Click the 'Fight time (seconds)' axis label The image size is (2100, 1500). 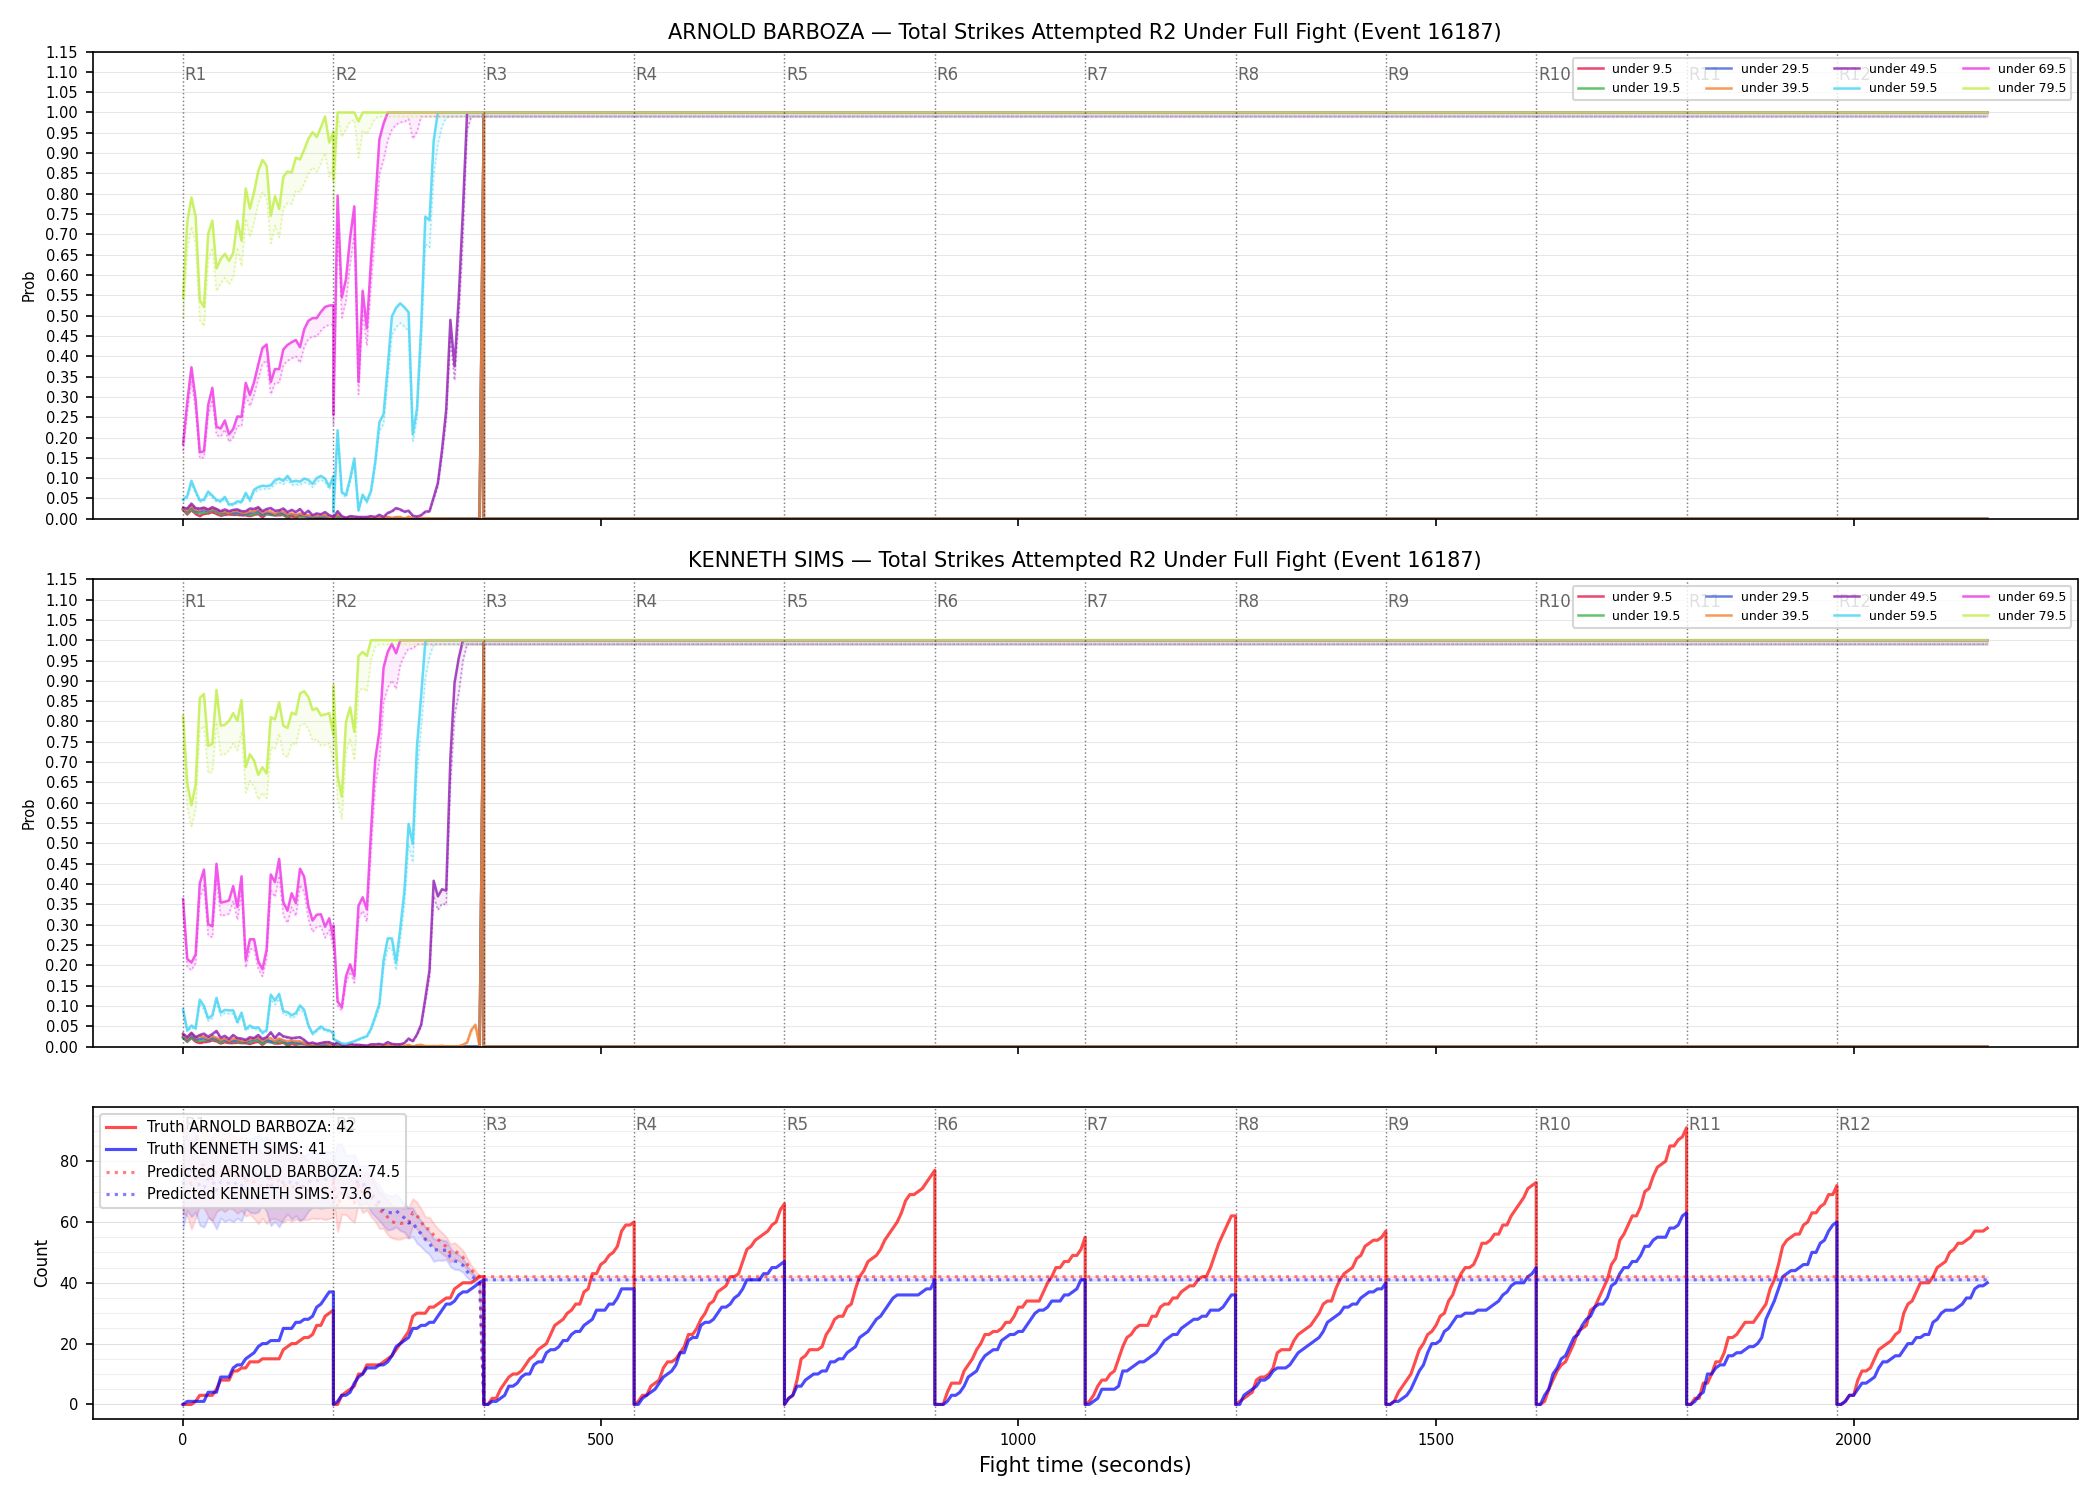pyautogui.click(x=1085, y=1465)
